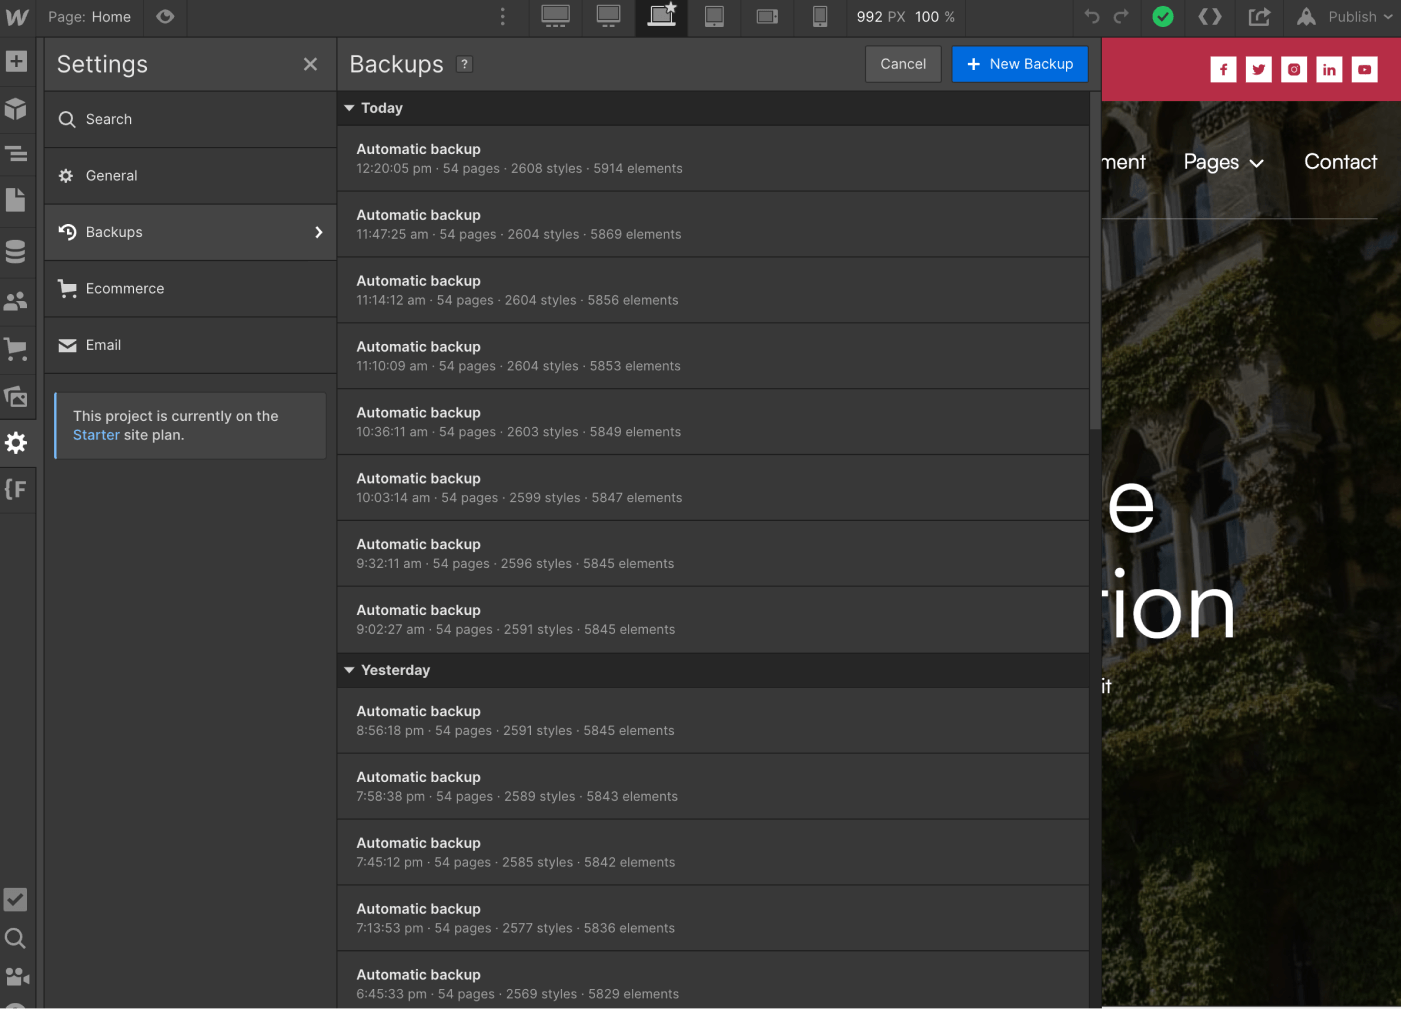Screen dimensions: 1402x1009
Task: Create a New Backup
Action: 1020,63
